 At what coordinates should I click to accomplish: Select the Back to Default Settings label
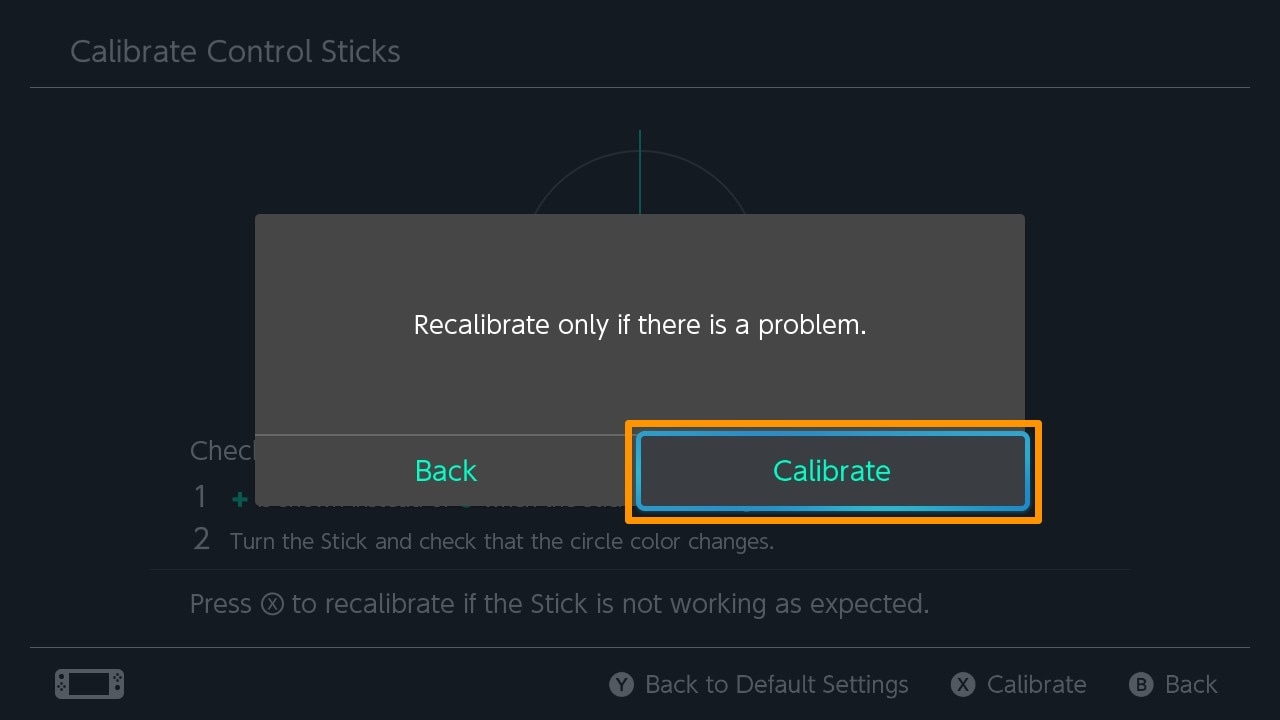pos(777,685)
